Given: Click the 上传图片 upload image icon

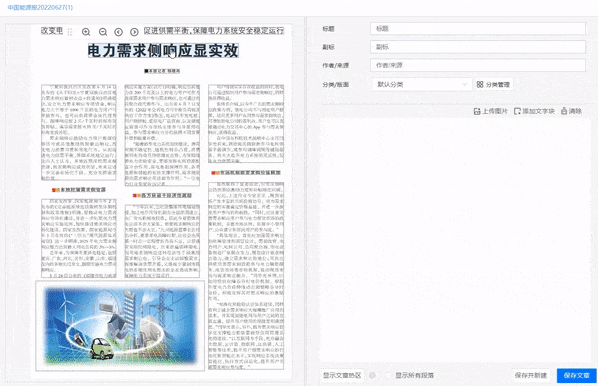Looking at the screenshot, I should 477,111.
